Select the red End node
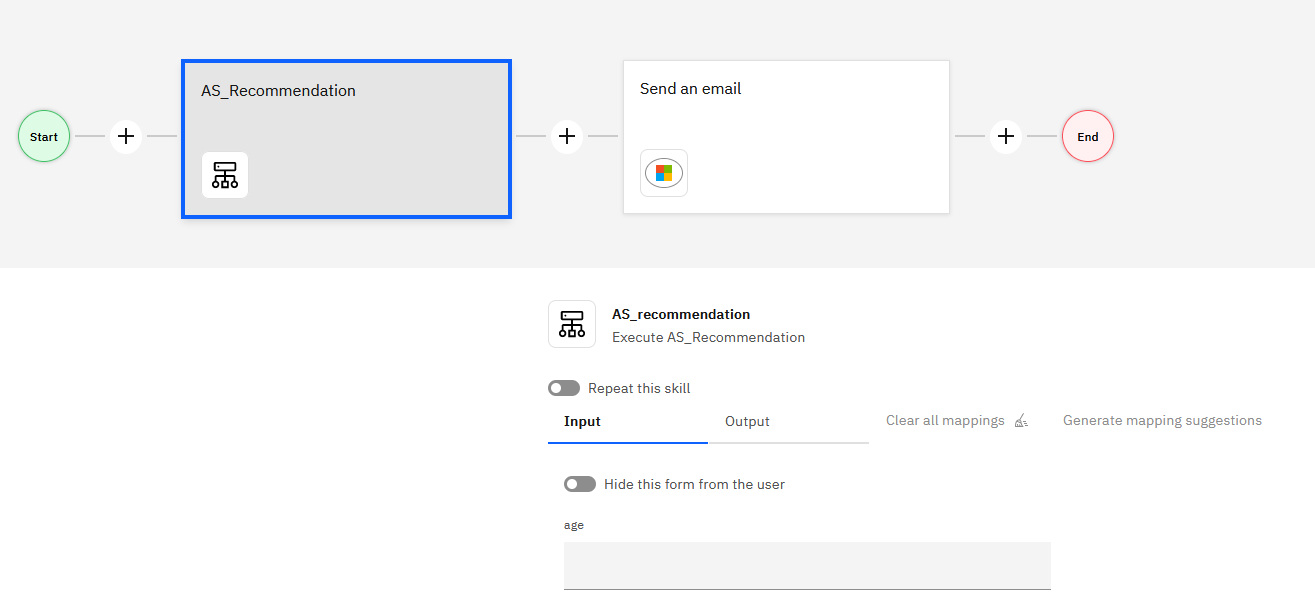1315x600 pixels. tap(1088, 137)
